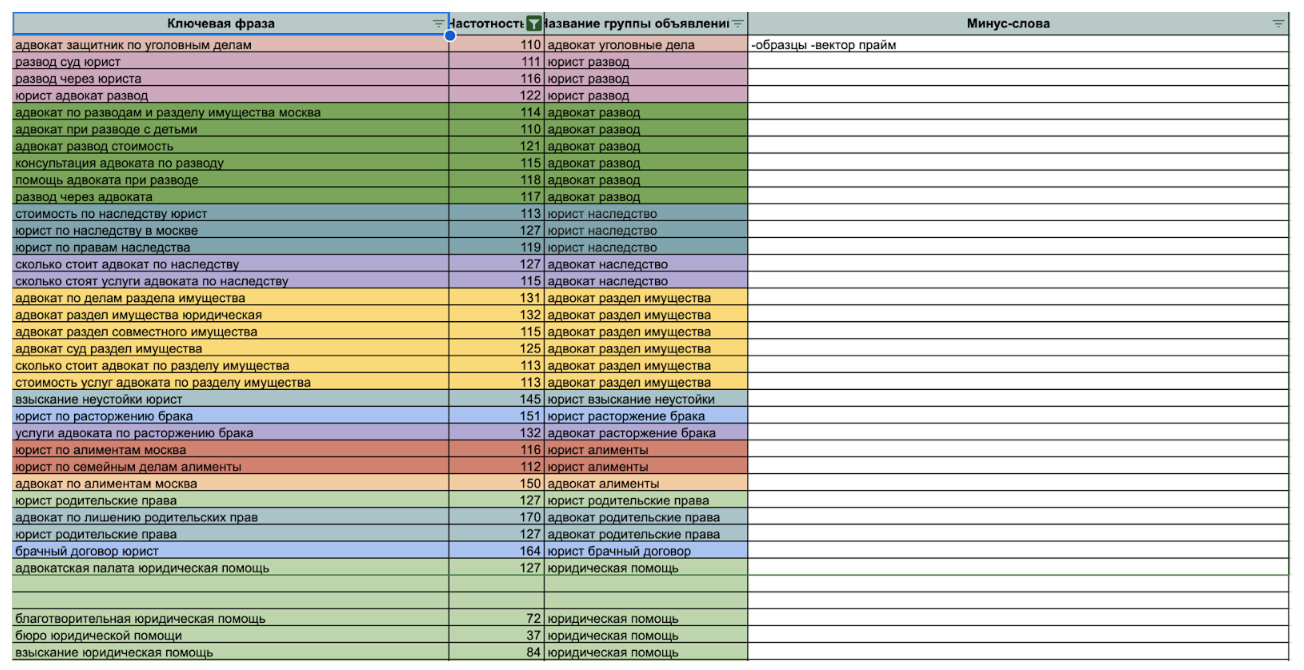Select cell 'юрист адвокат развод'

(231, 96)
